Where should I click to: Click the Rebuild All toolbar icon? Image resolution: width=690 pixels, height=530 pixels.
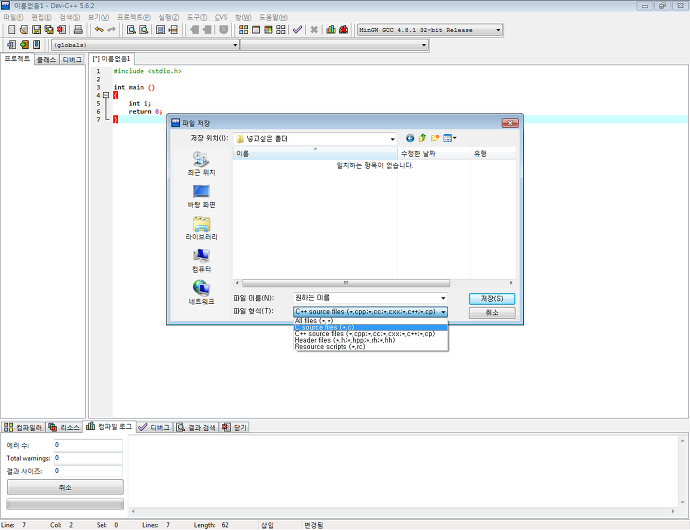pos(280,29)
